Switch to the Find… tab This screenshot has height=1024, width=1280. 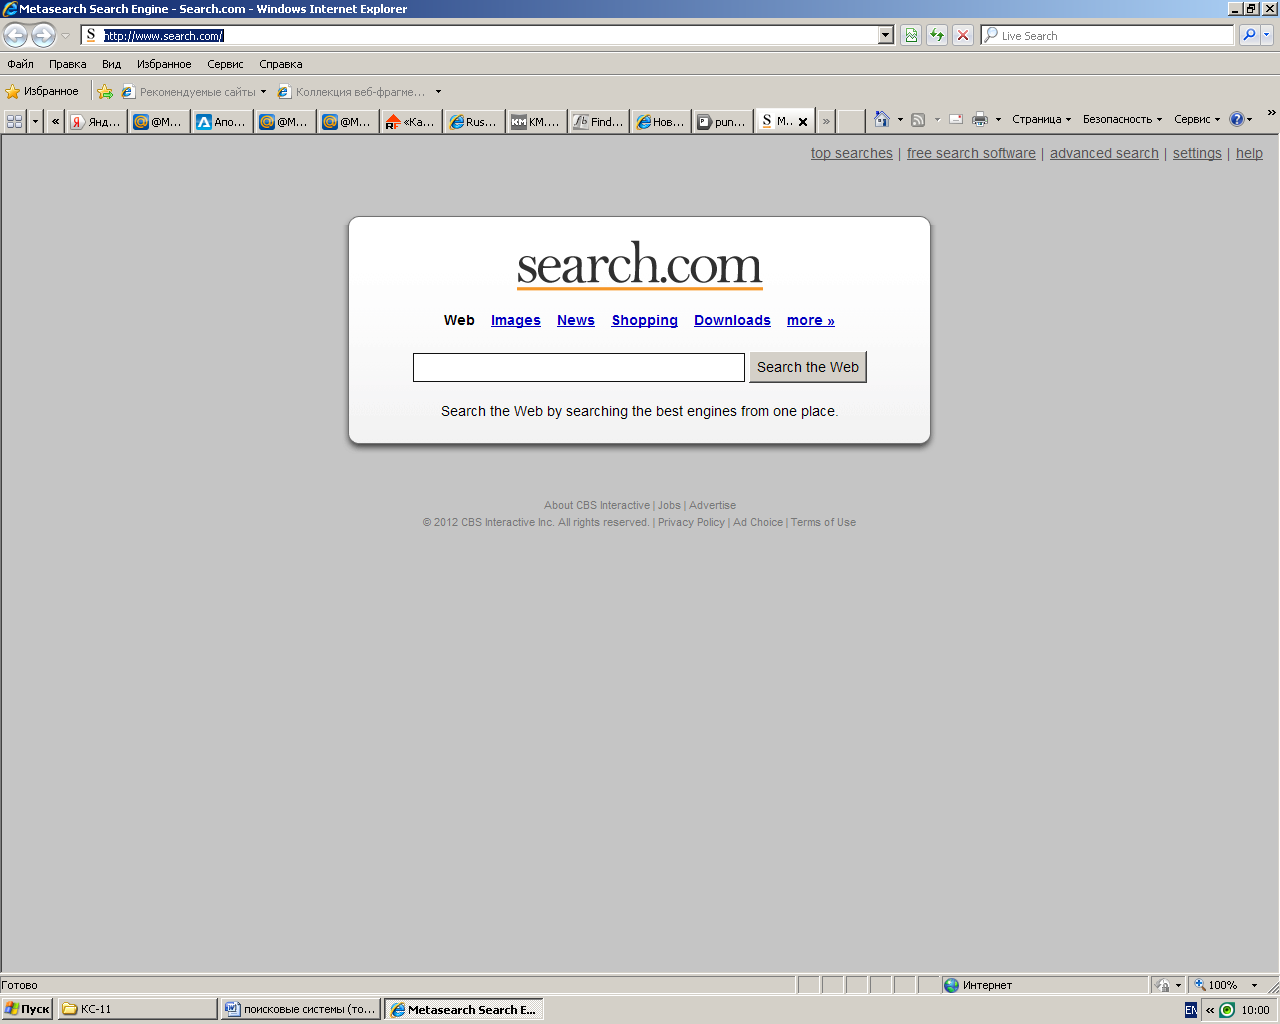pos(598,122)
